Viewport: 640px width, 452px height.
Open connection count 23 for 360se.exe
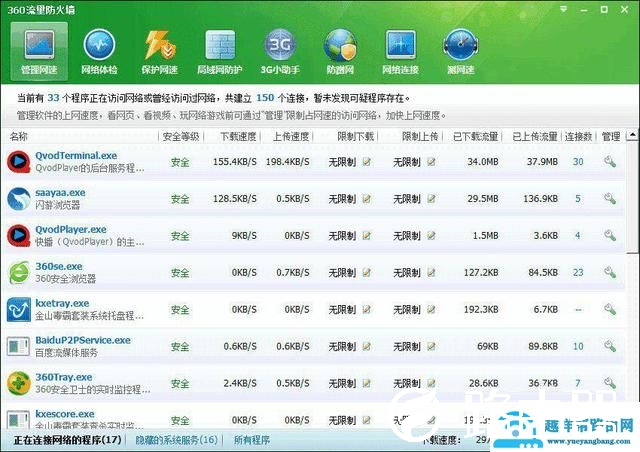tap(578, 272)
